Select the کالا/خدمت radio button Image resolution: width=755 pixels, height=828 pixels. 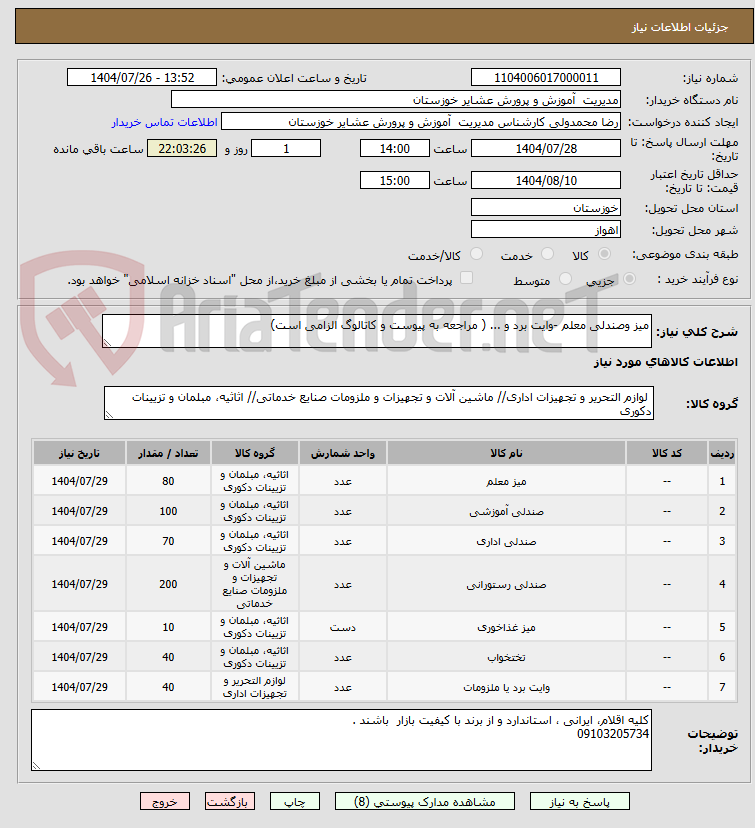pos(476,254)
